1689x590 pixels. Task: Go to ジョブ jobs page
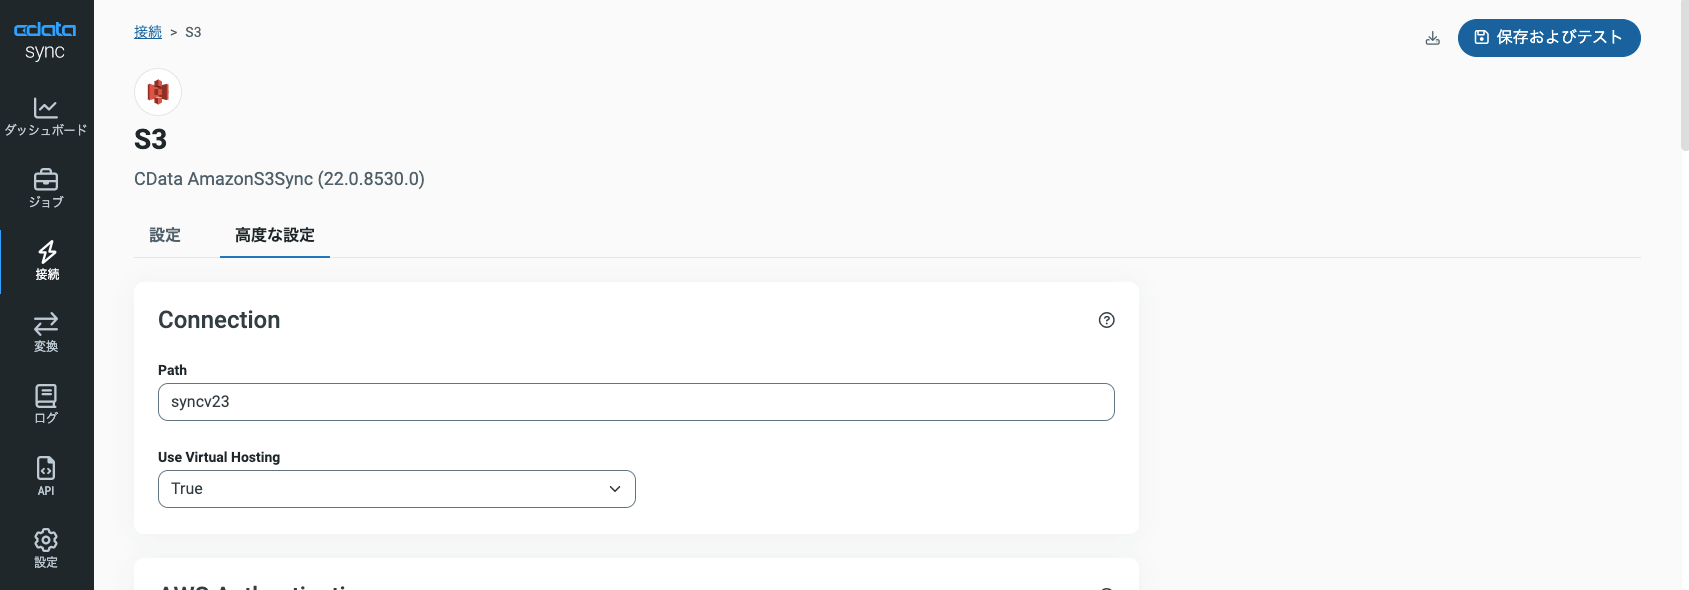pos(46,188)
